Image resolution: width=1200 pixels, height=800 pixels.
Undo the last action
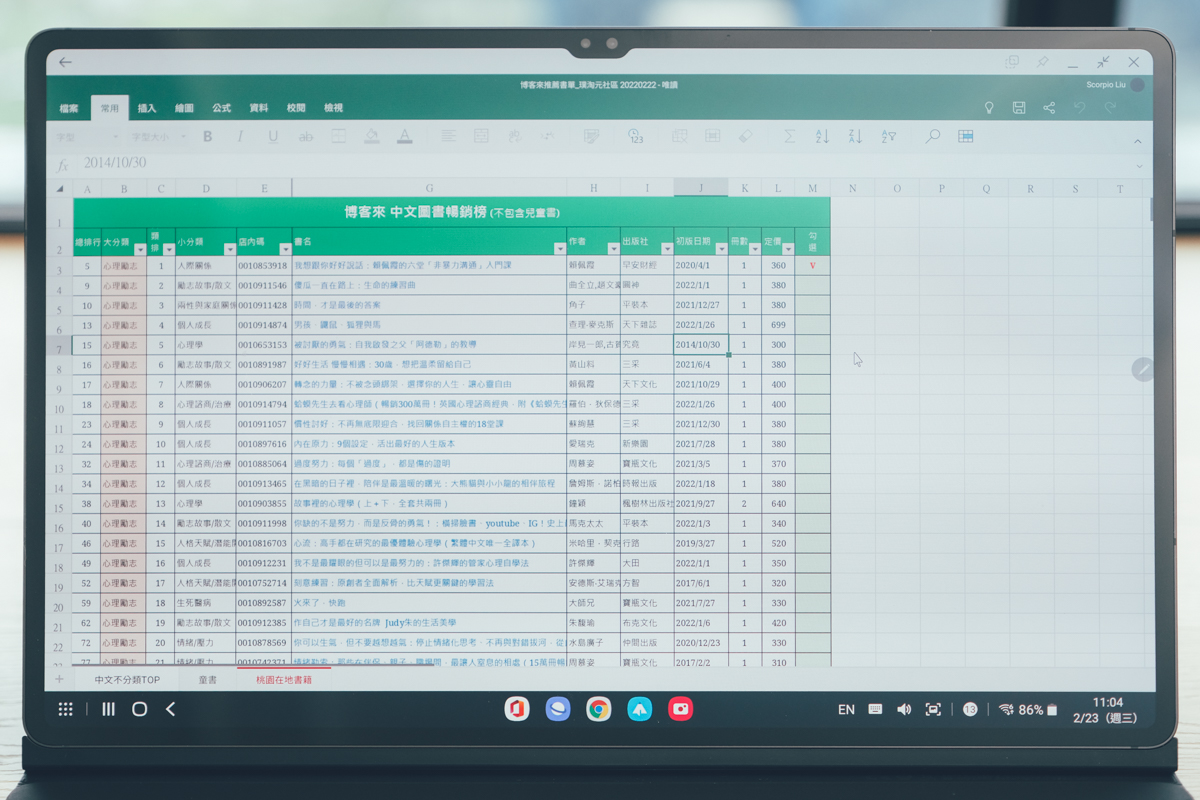click(1079, 108)
